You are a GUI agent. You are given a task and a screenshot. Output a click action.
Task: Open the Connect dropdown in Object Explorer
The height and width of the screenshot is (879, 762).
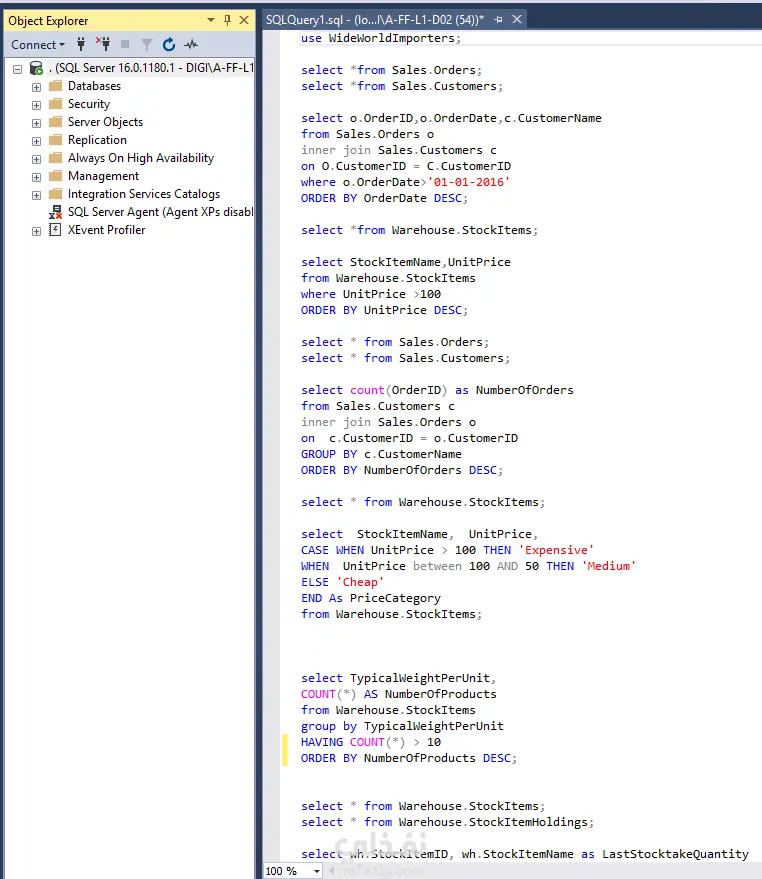point(38,45)
